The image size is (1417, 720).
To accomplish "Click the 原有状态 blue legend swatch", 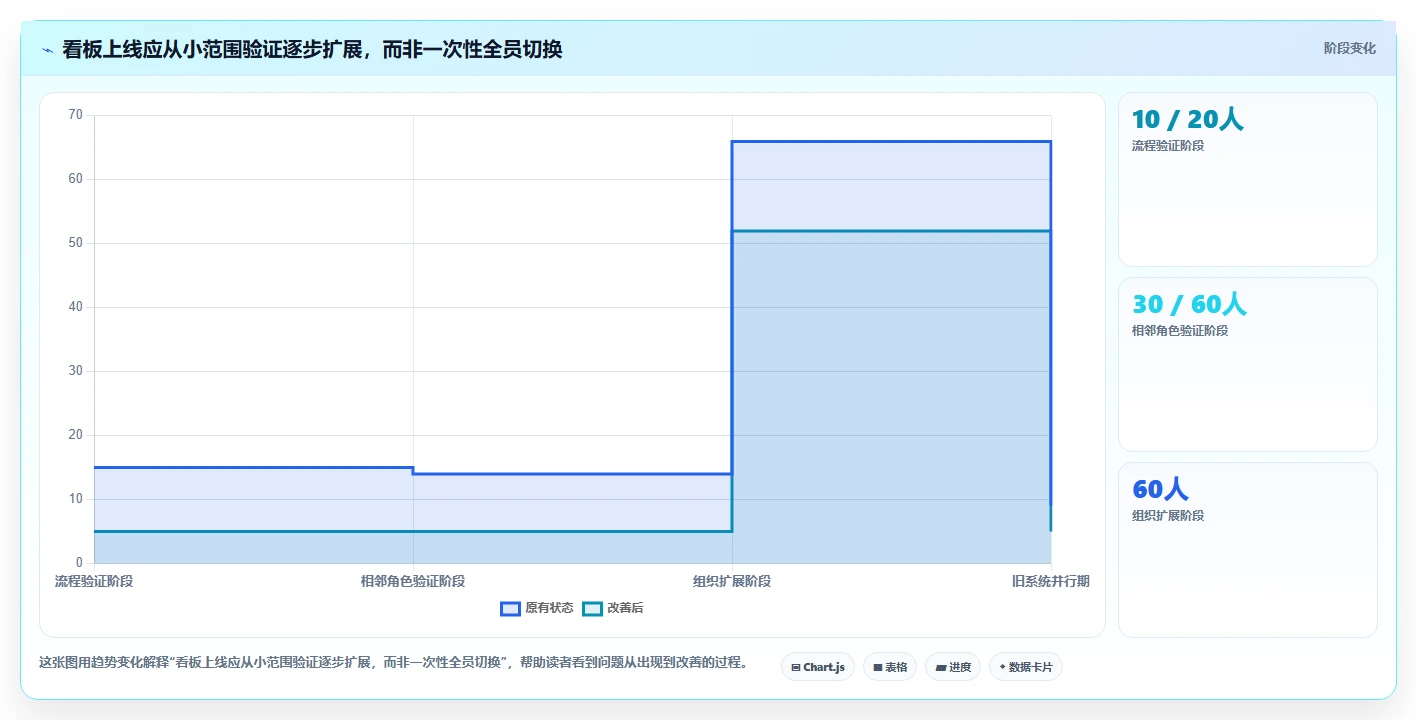I will (511, 608).
